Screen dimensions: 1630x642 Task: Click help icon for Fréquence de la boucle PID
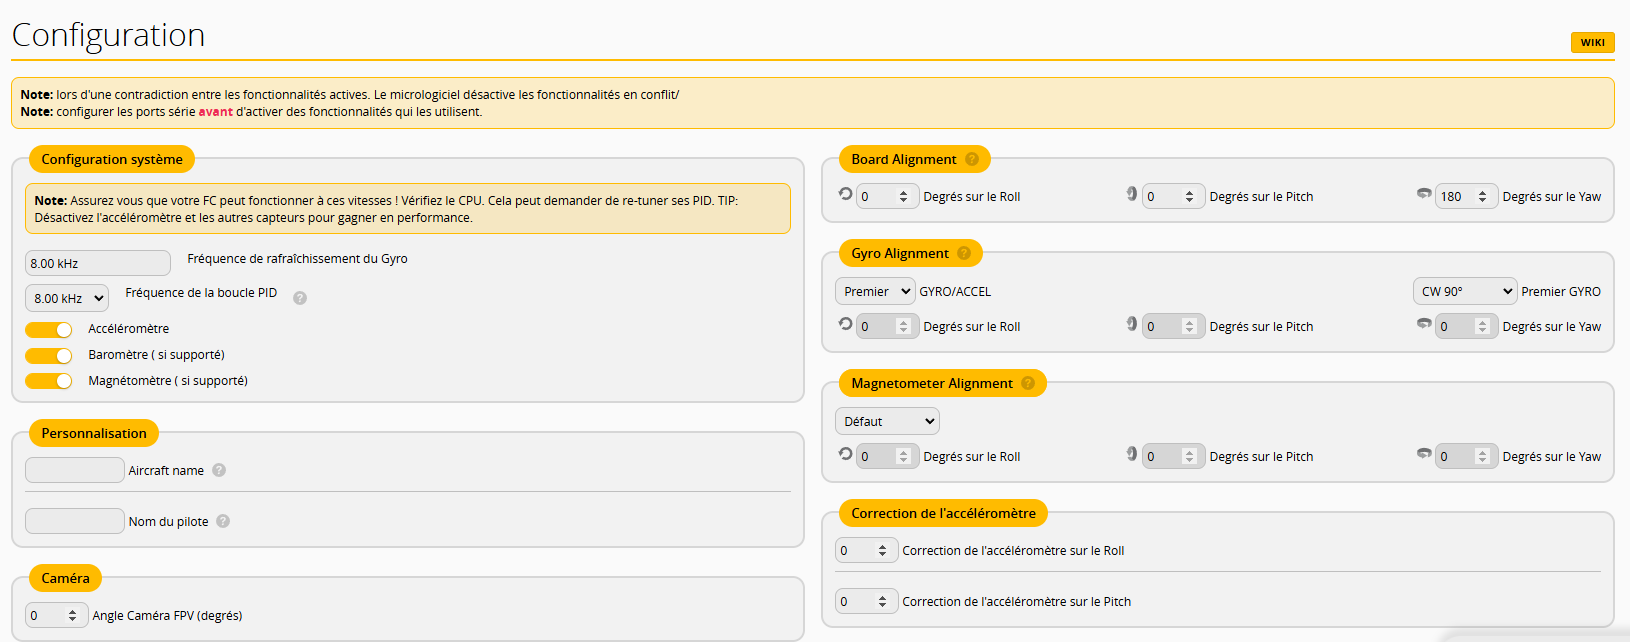point(300,298)
